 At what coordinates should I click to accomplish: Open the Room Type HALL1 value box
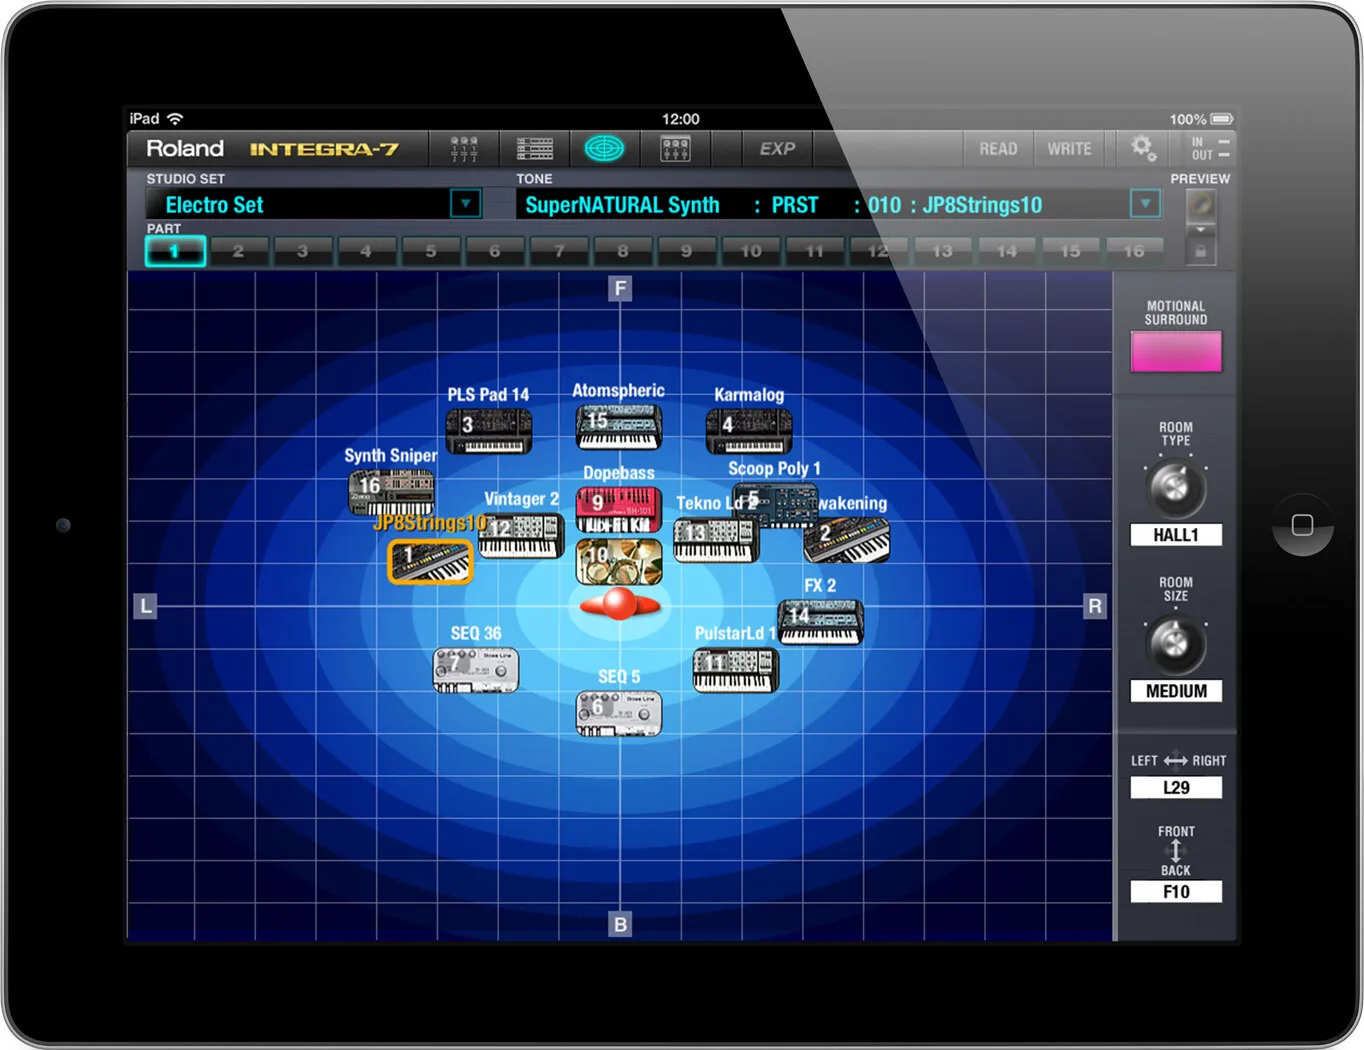tap(1175, 535)
